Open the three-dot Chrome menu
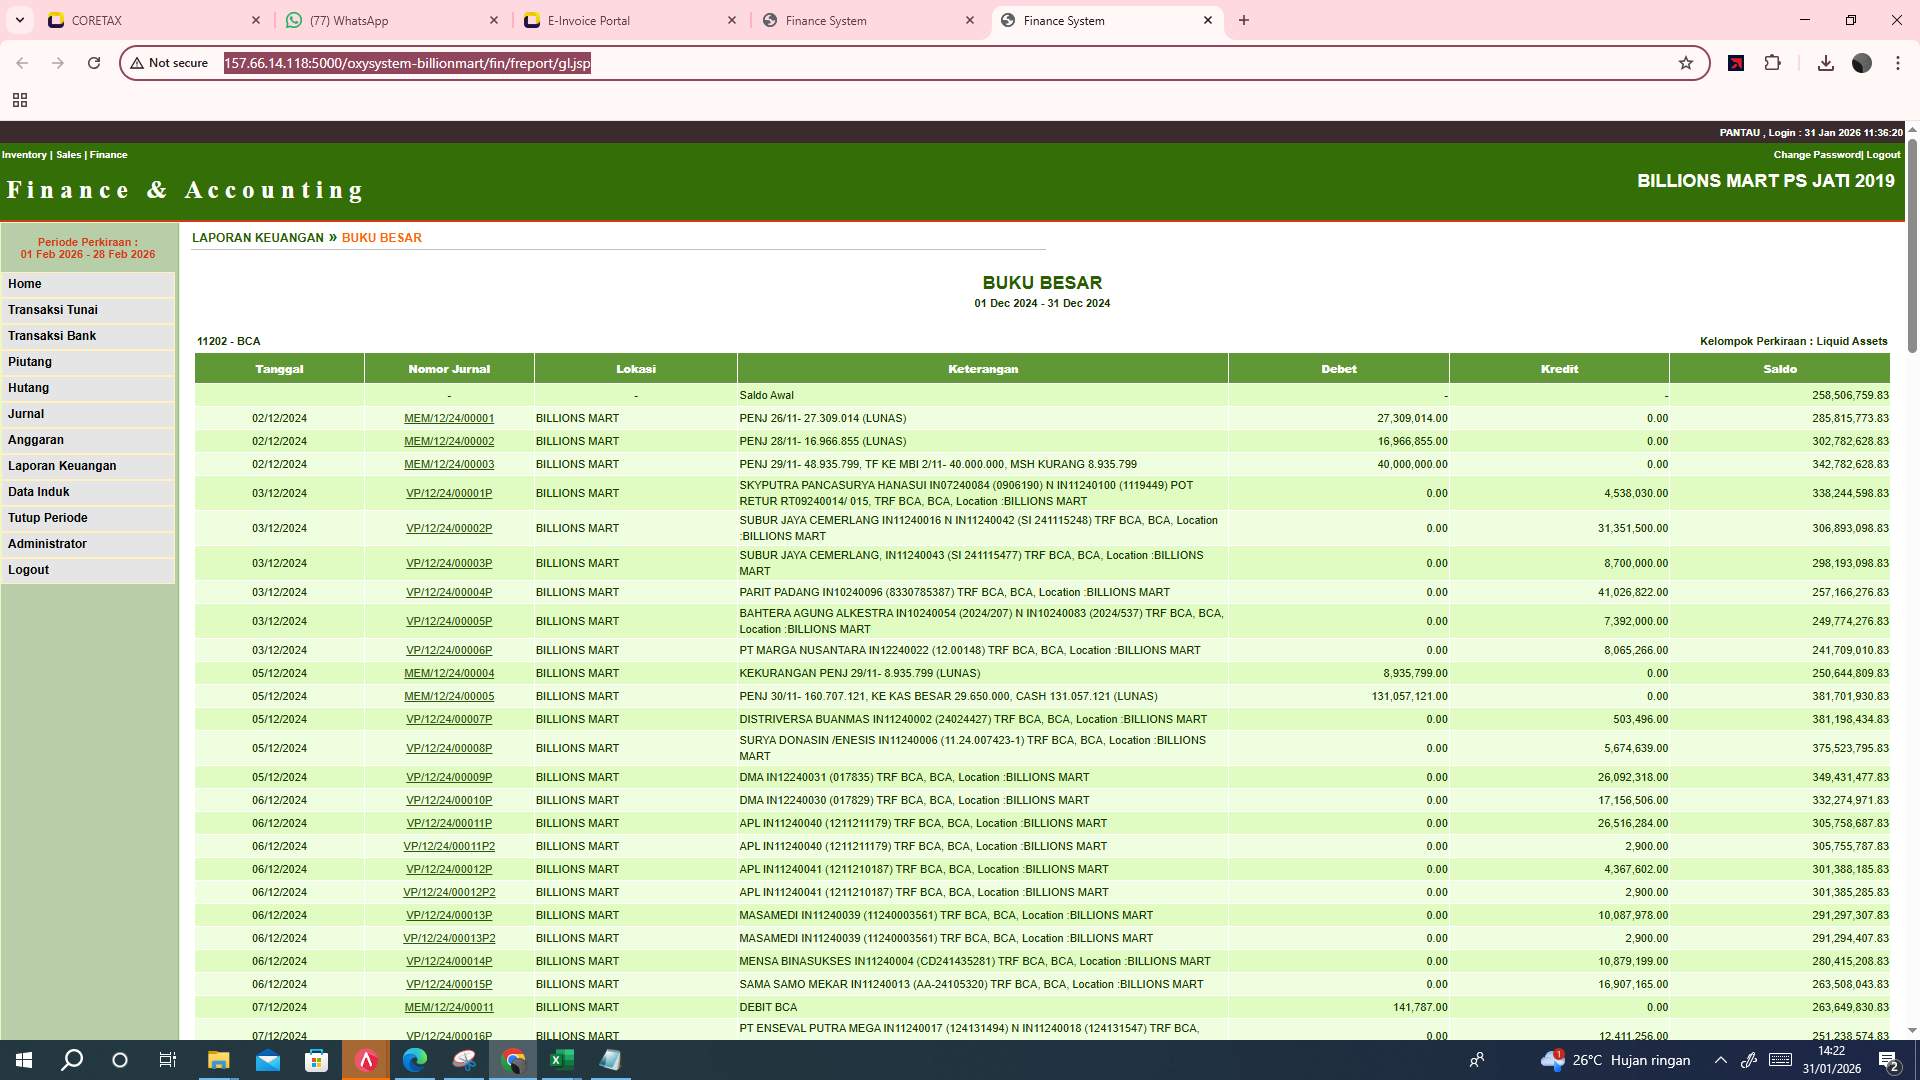 (1897, 62)
